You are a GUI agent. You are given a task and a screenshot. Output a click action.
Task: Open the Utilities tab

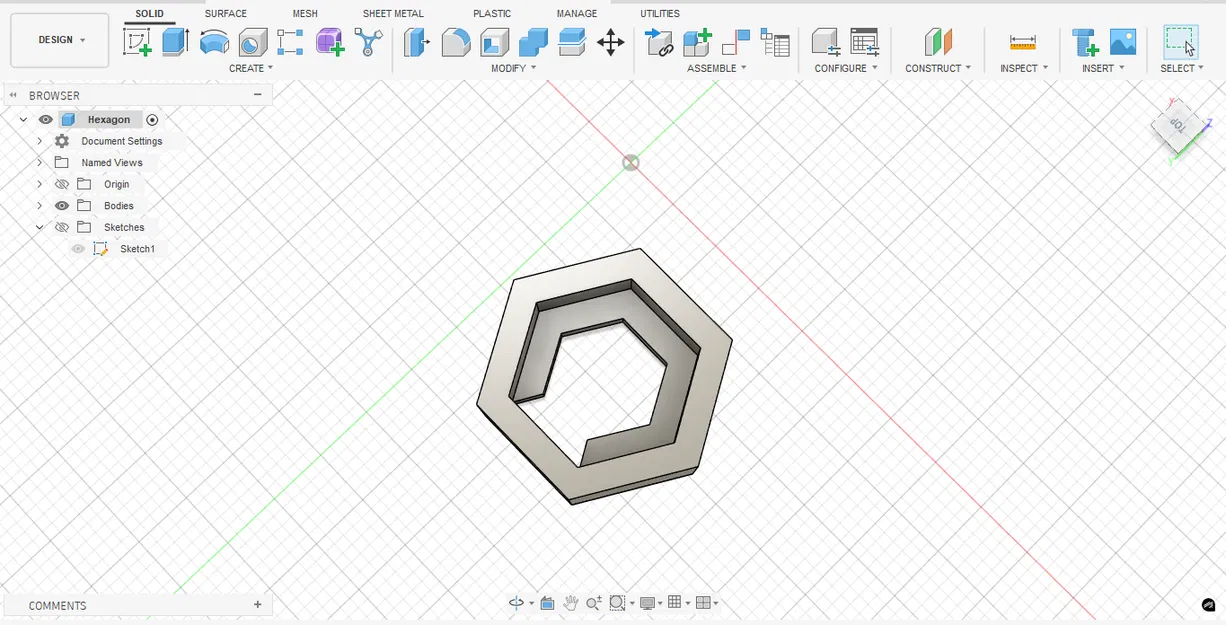[x=660, y=13]
